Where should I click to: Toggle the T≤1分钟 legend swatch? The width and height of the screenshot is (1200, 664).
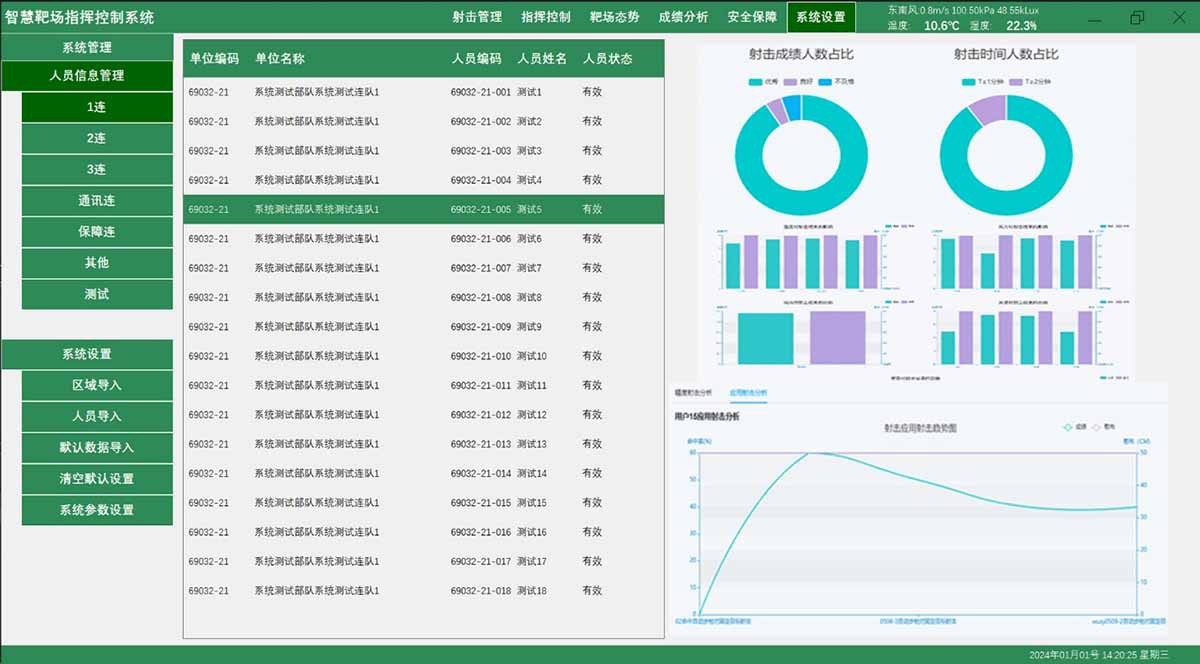click(970, 82)
